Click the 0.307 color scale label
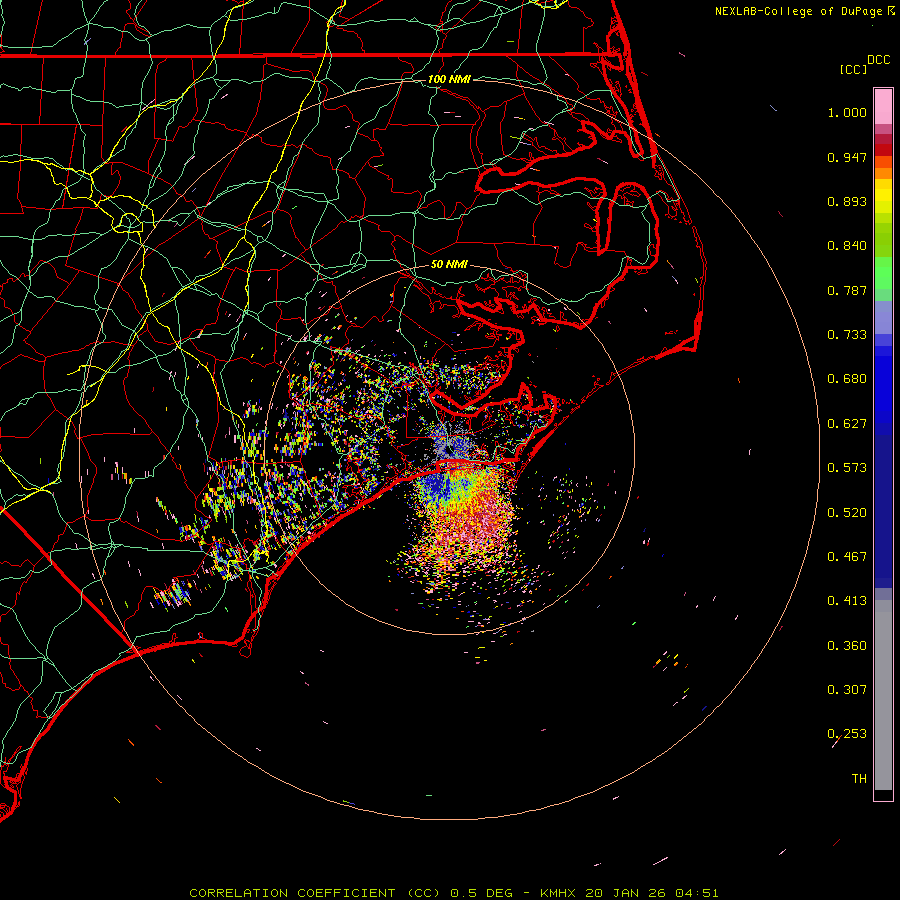Viewport: 900px width, 900px height. 847,690
